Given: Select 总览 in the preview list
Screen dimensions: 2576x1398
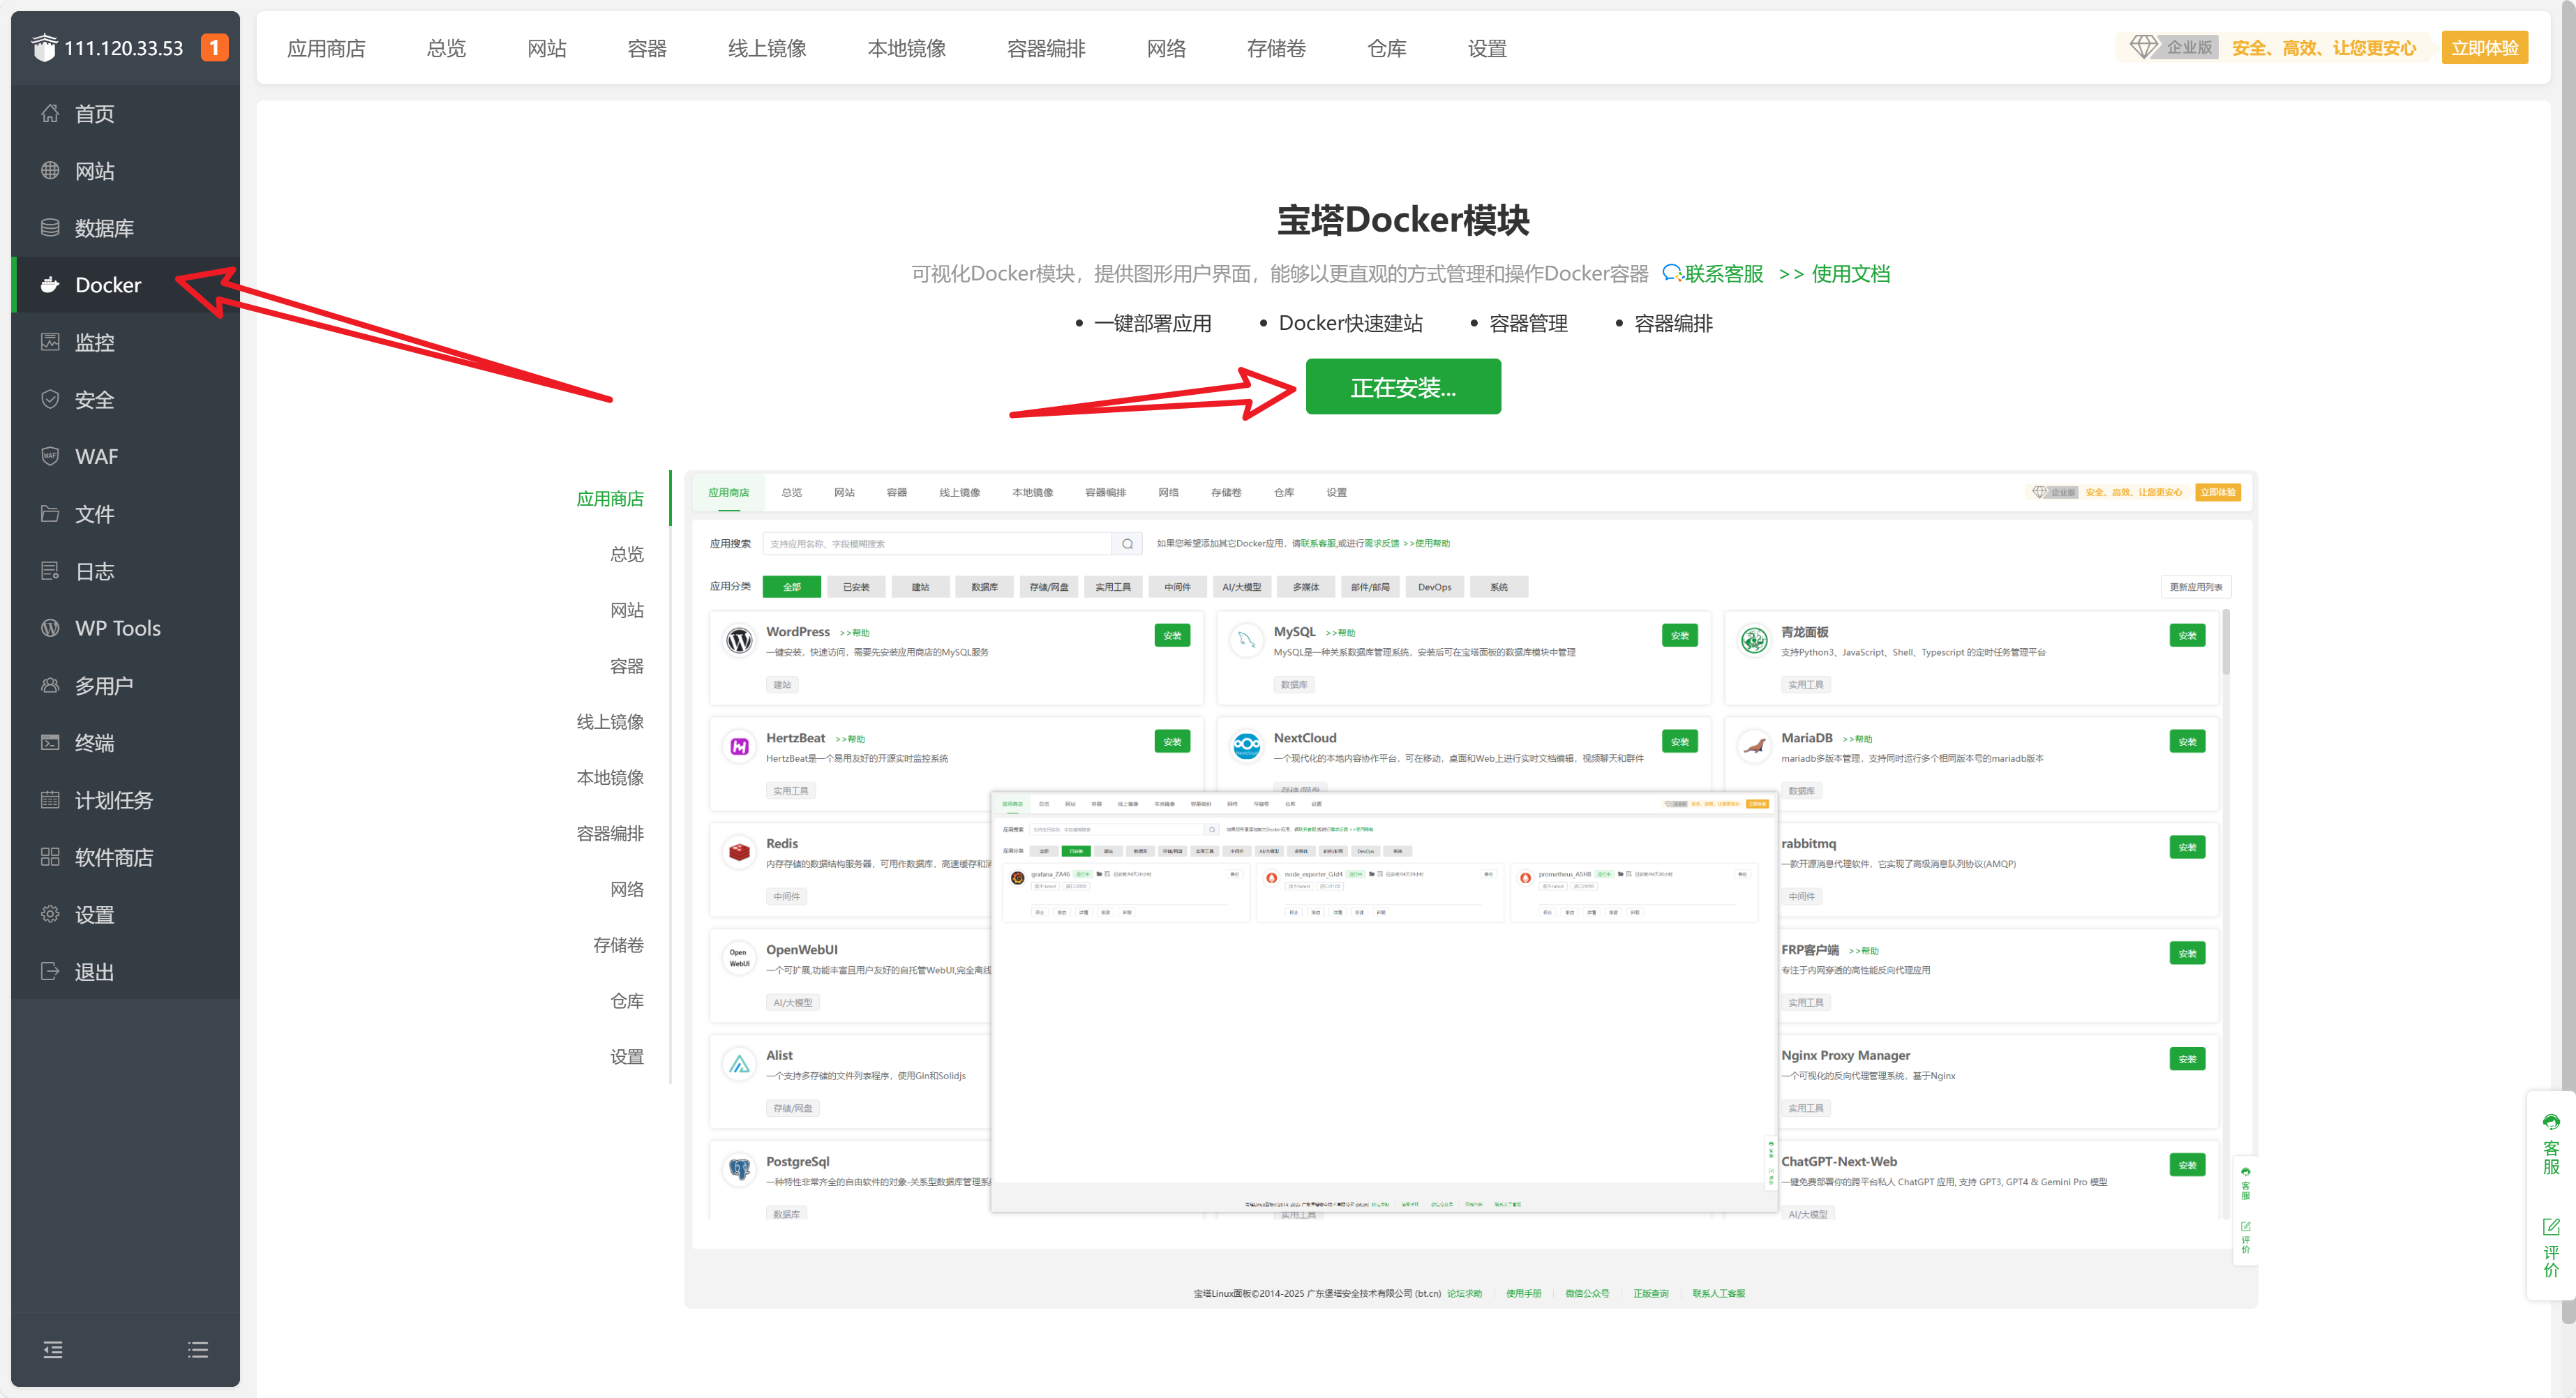Looking at the screenshot, I should coord(627,554).
